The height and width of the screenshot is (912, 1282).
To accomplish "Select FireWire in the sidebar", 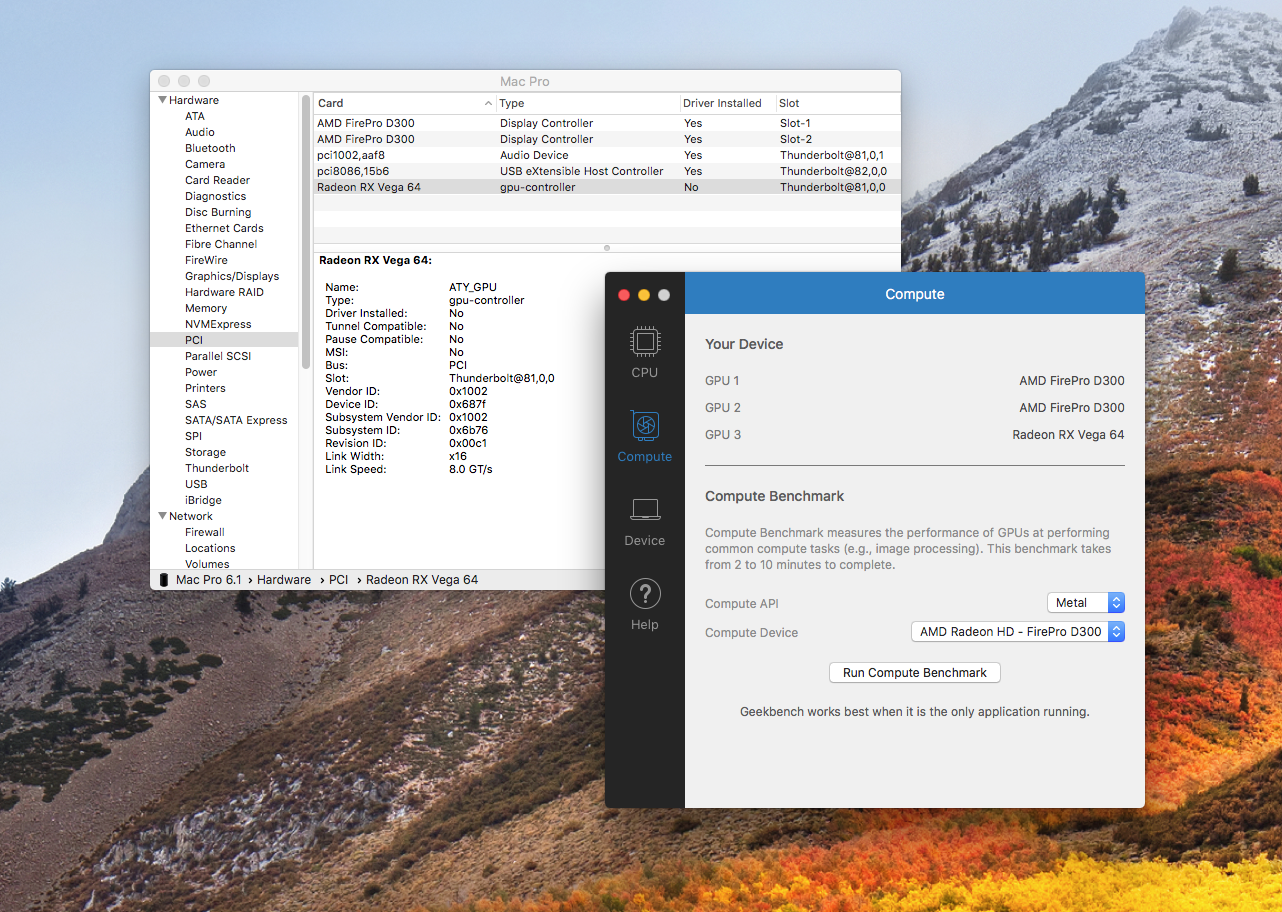I will [x=206, y=260].
